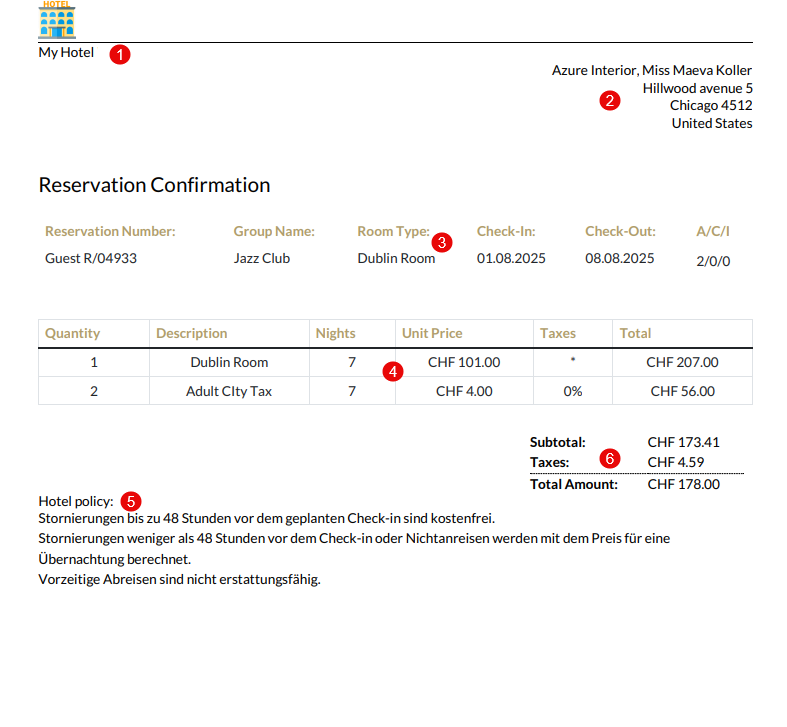Select red marker 3 near Room Type
Image resolution: width=787 pixels, height=727 pixels.
[442, 242]
